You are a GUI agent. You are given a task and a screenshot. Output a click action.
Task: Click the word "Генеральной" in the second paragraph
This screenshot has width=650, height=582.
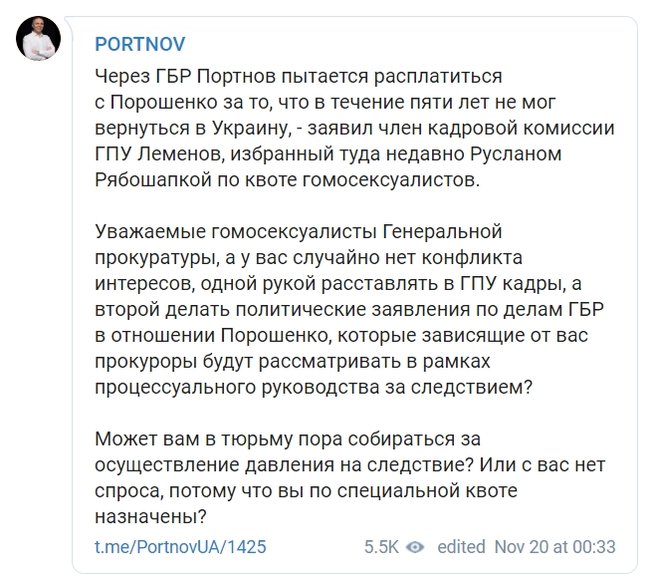tap(441, 232)
